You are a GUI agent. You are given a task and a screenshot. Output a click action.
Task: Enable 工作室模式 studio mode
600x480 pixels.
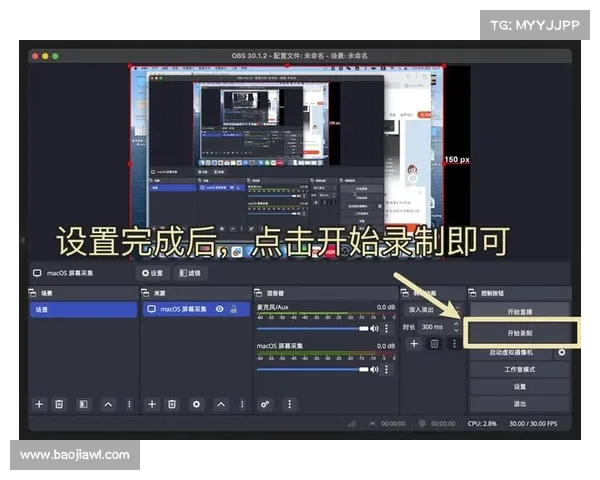tap(520, 369)
